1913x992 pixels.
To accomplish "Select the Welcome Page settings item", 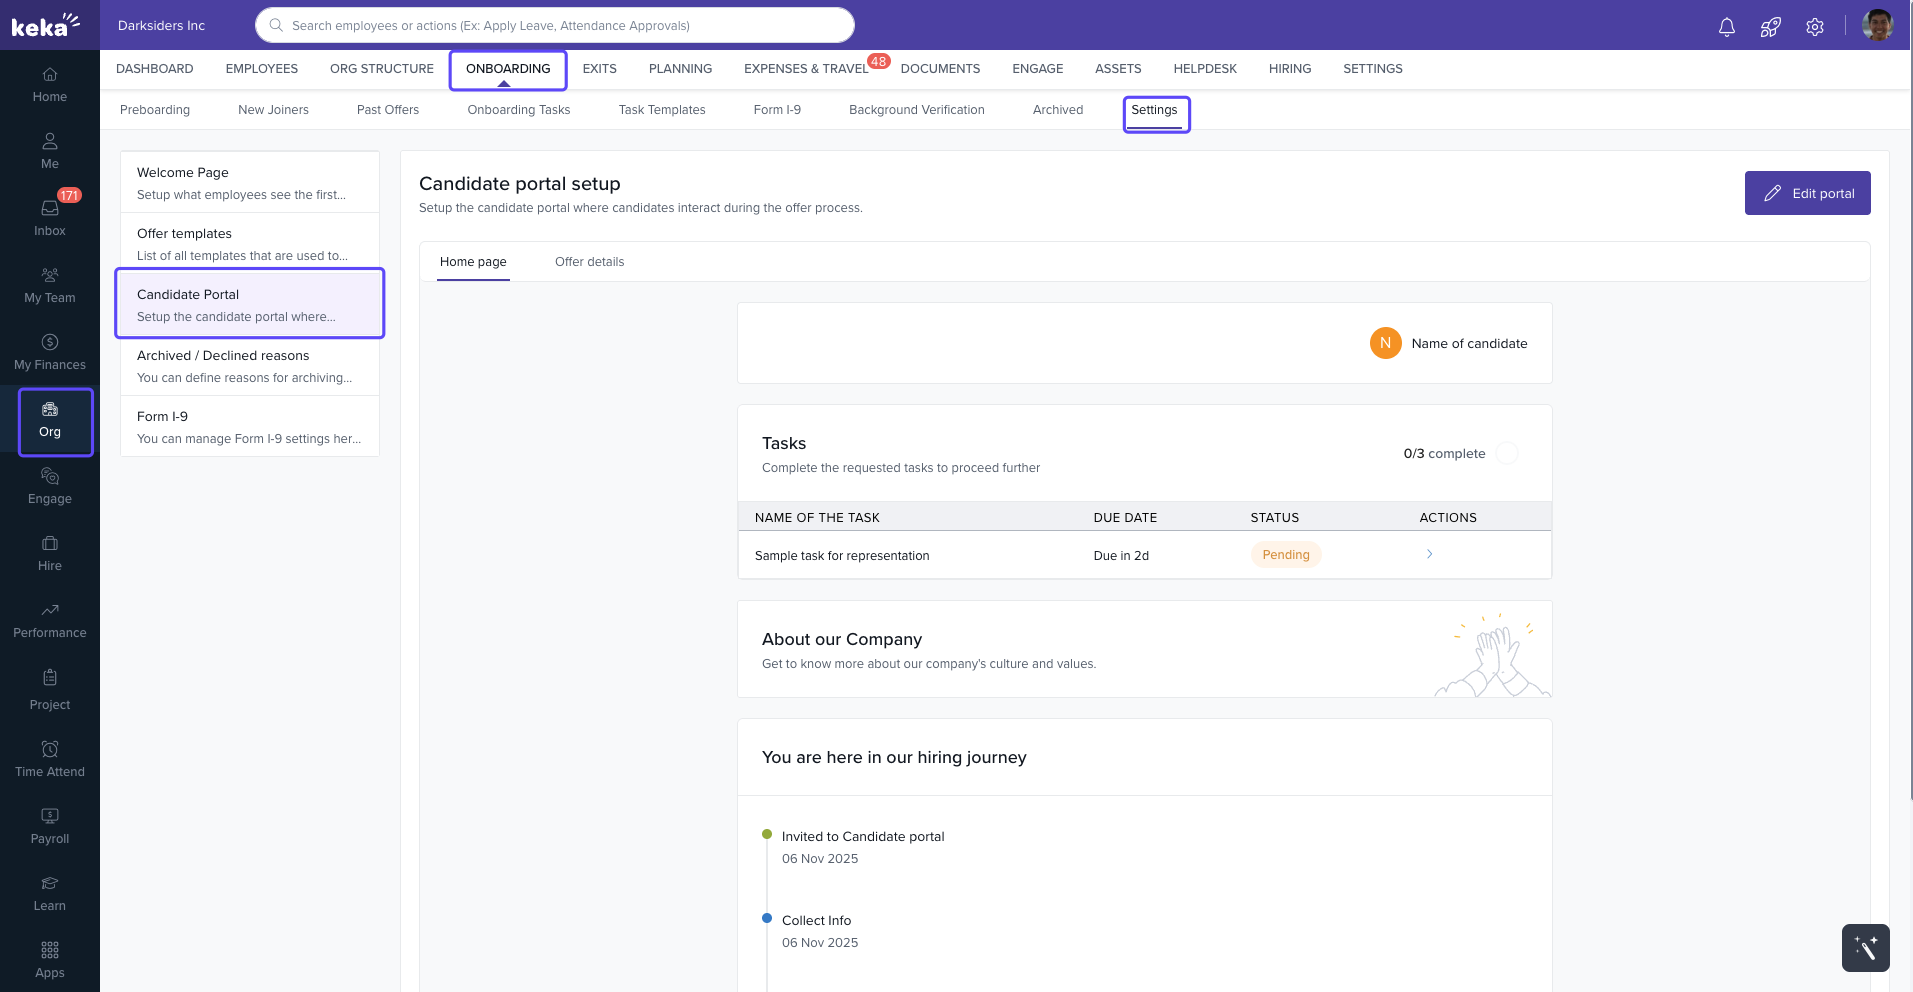I will click(250, 182).
